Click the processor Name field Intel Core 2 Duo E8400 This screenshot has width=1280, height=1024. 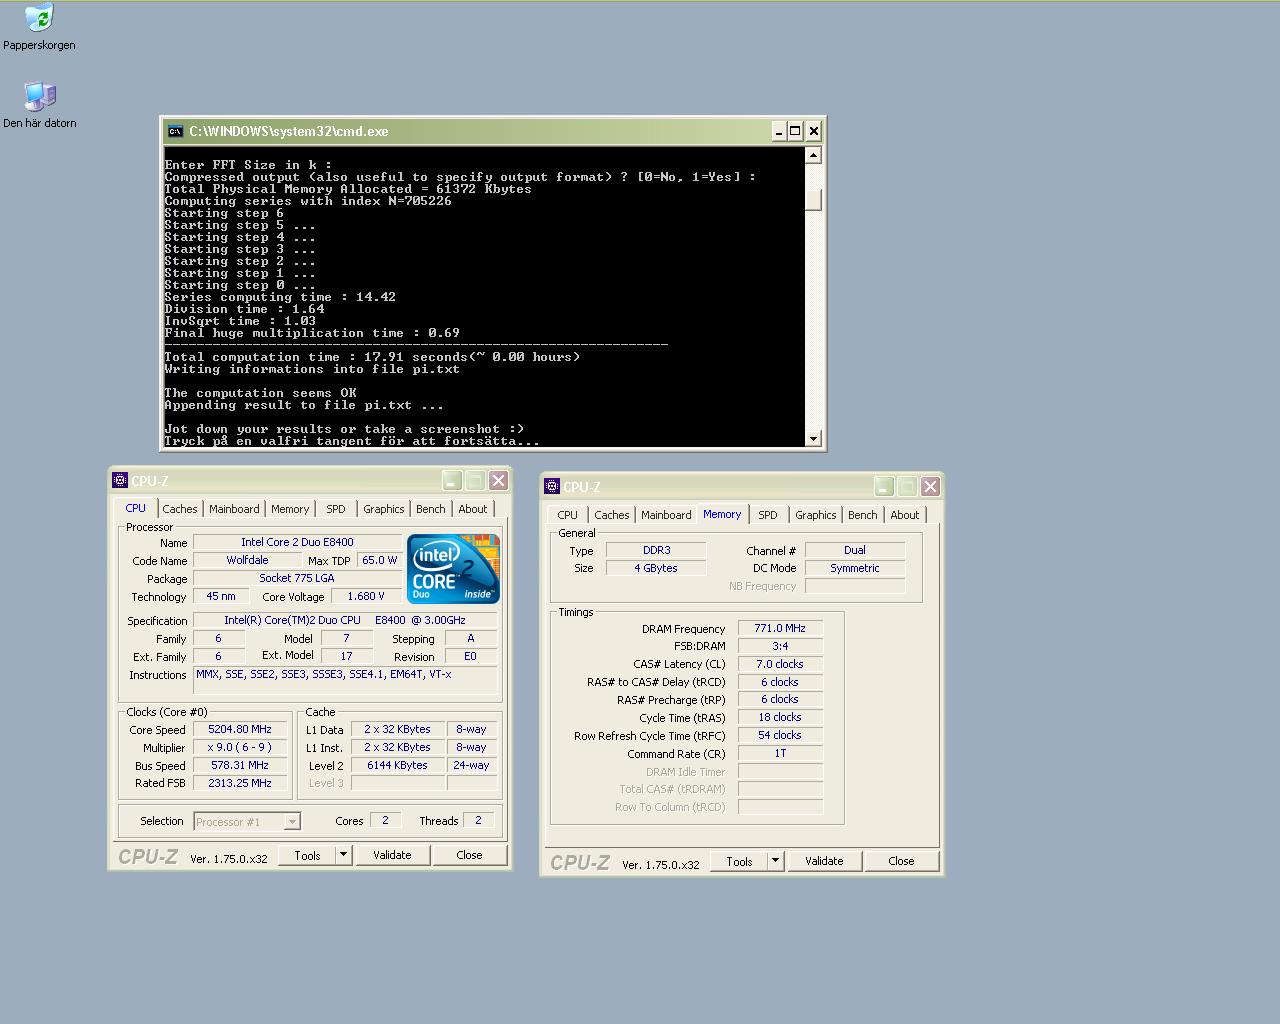[x=297, y=542]
